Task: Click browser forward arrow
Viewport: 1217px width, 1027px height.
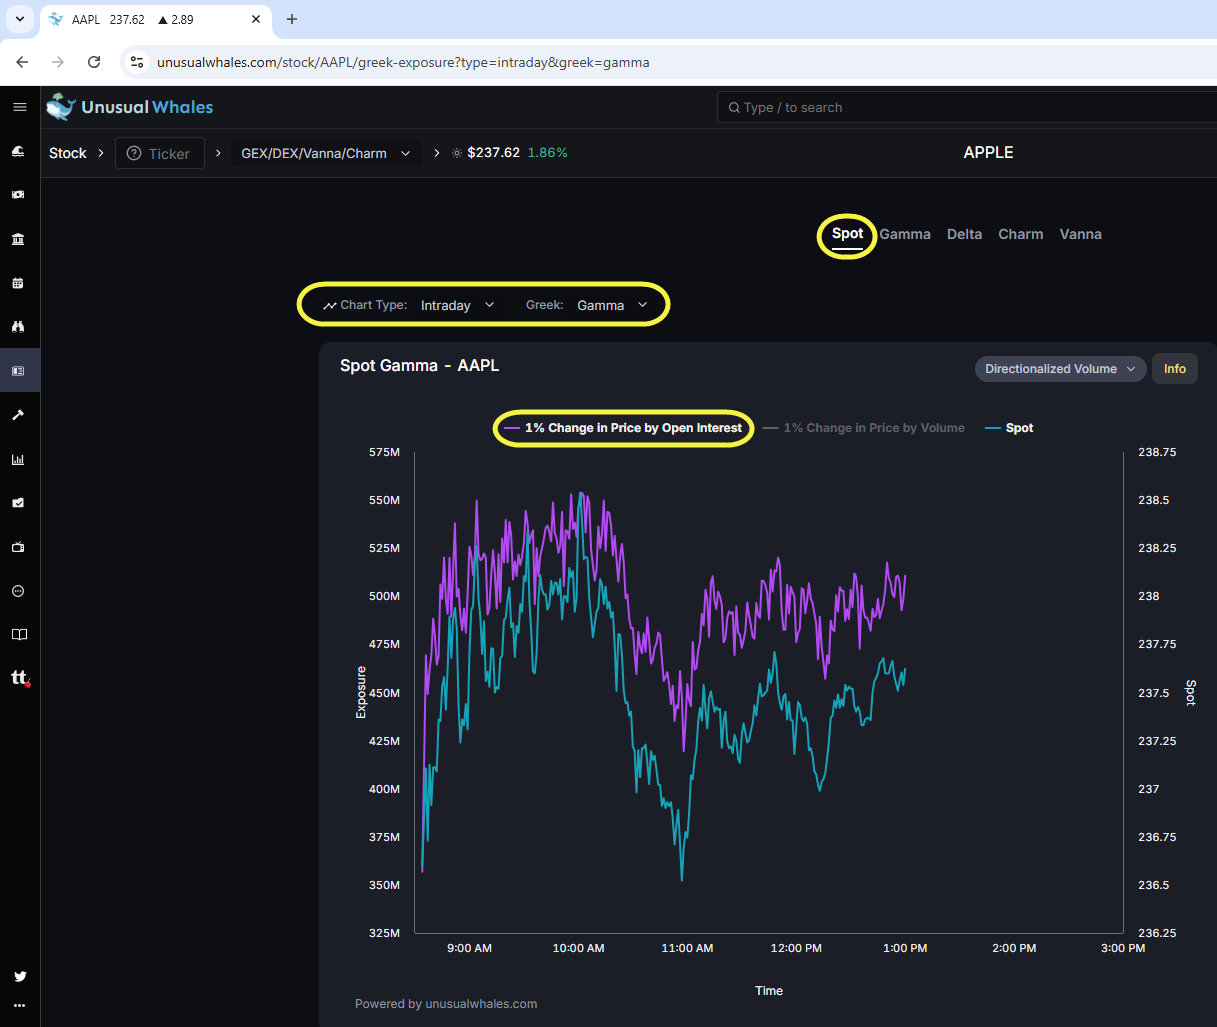Action: [x=58, y=62]
